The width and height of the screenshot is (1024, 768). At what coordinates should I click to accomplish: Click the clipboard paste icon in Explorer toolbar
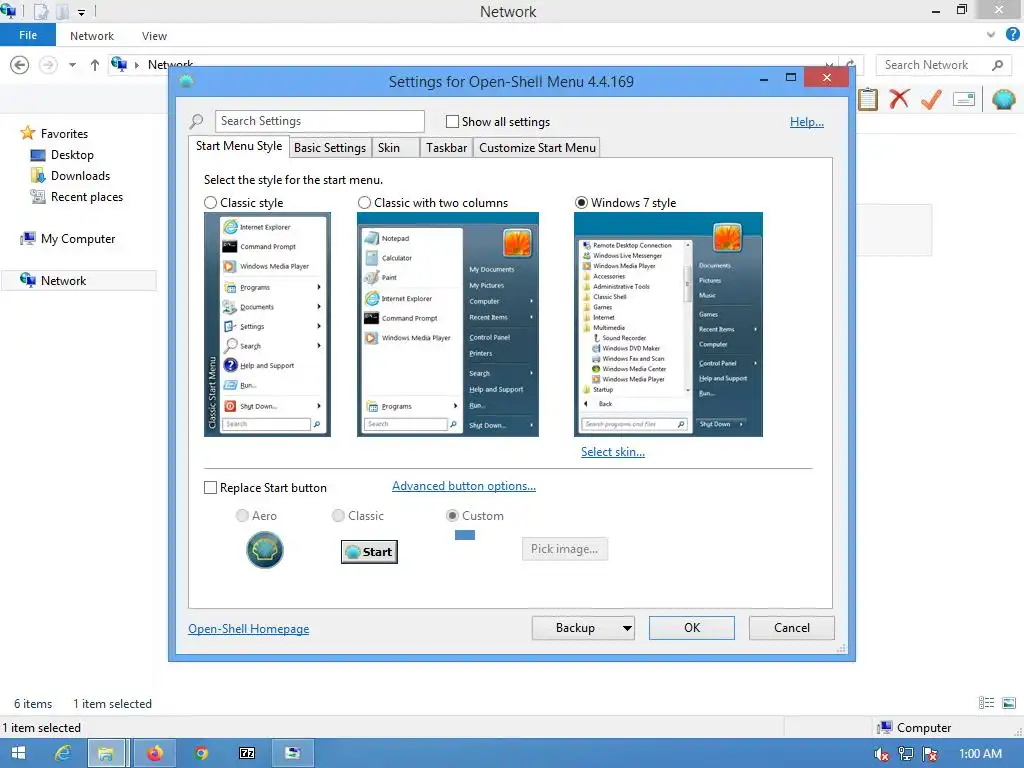click(868, 99)
